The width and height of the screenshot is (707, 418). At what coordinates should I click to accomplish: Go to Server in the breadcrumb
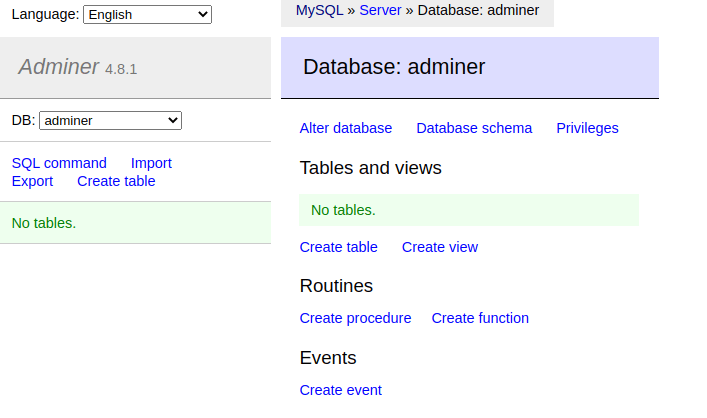[380, 10]
